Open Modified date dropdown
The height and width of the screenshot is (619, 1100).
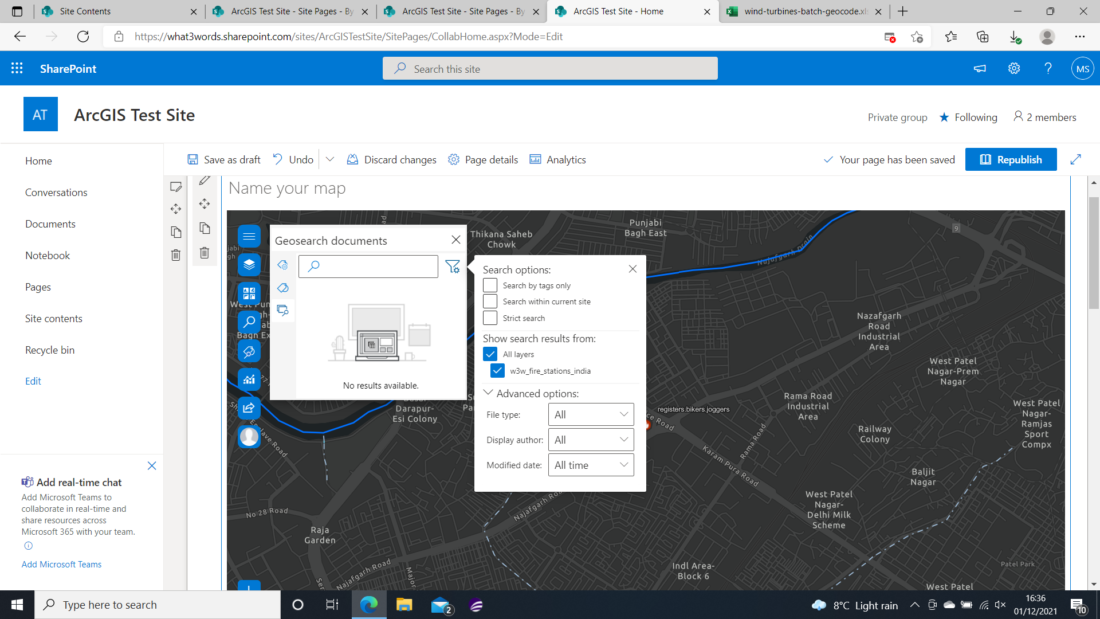coord(591,465)
